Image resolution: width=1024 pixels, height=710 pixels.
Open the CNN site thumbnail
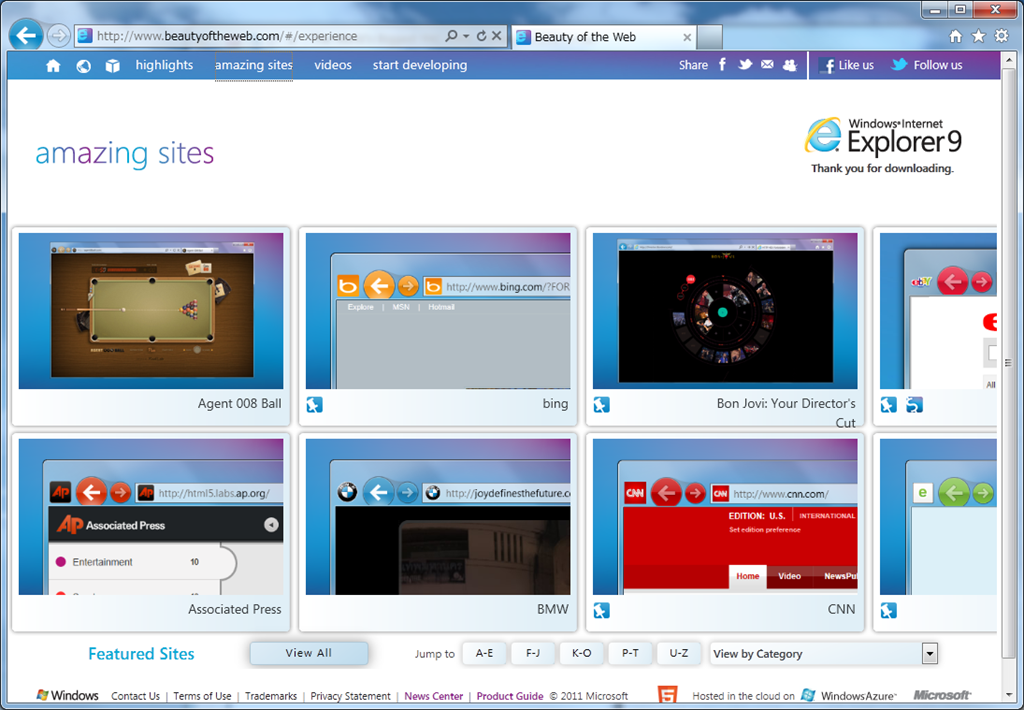pyautogui.click(x=725, y=517)
